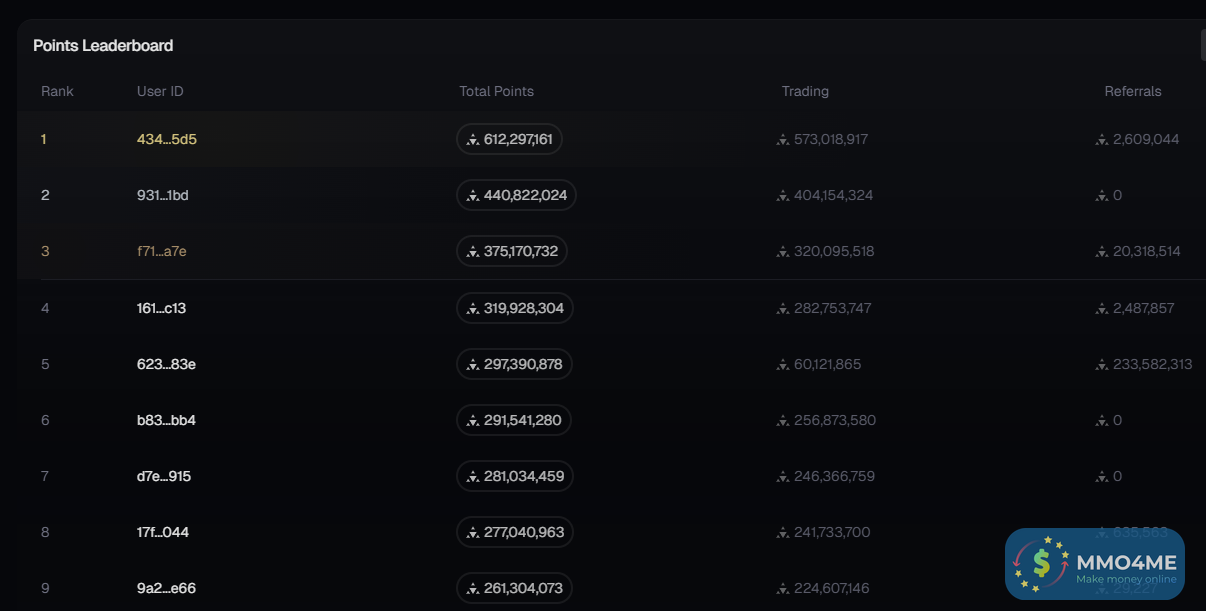1206x611 pixels.
Task: Click the referral points icon beside 20,318,514
Action: click(1102, 252)
